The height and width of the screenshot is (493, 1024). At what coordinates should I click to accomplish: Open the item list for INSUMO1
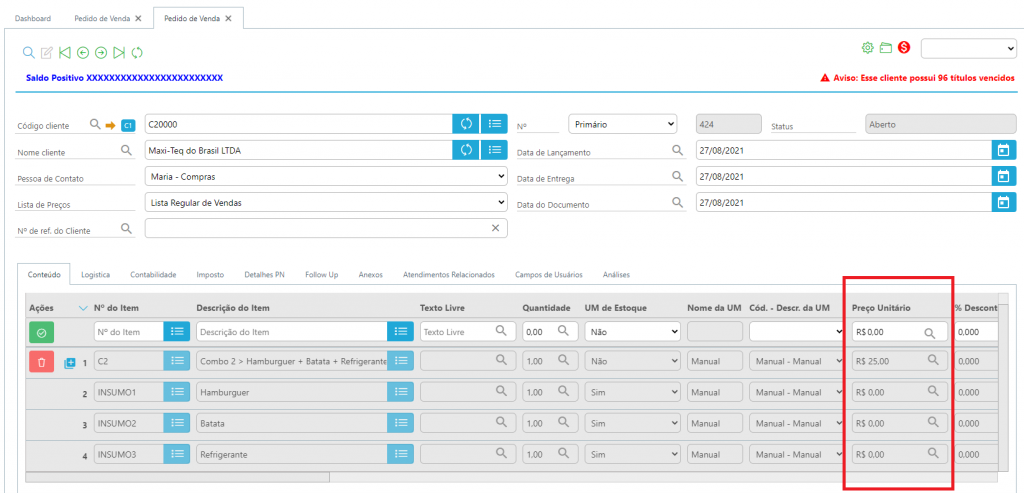(176, 393)
